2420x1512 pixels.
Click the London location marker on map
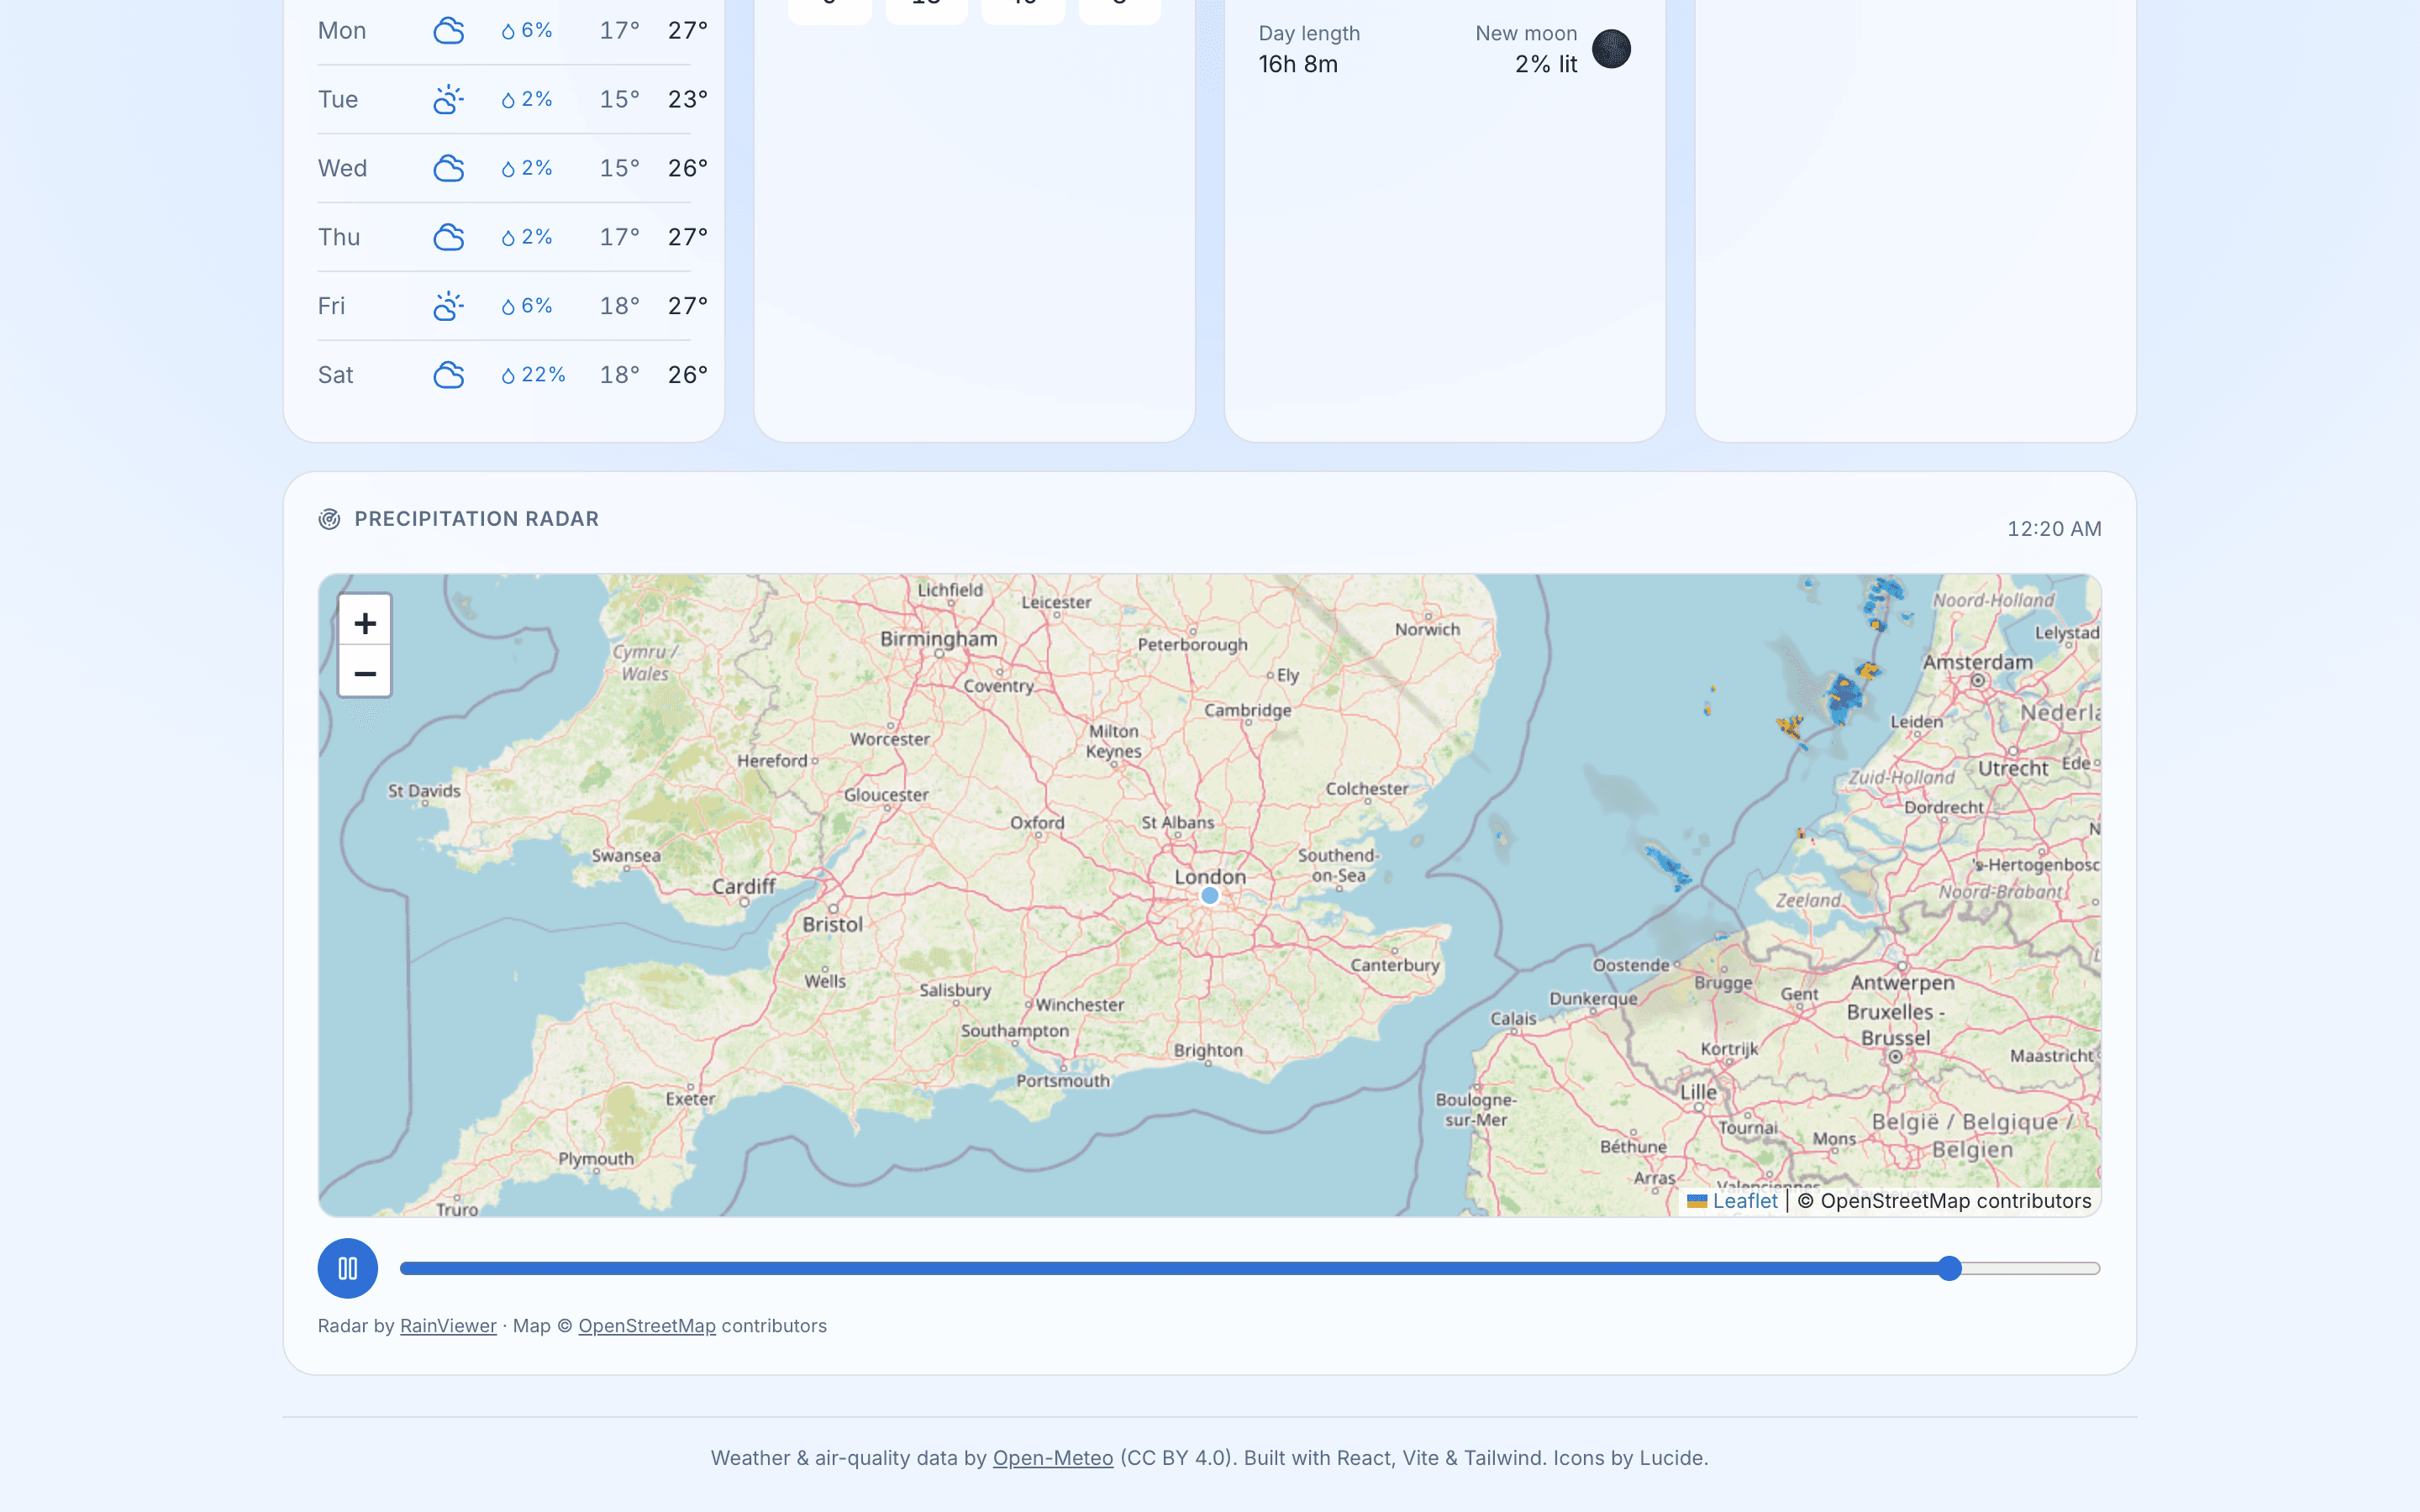(1210, 896)
